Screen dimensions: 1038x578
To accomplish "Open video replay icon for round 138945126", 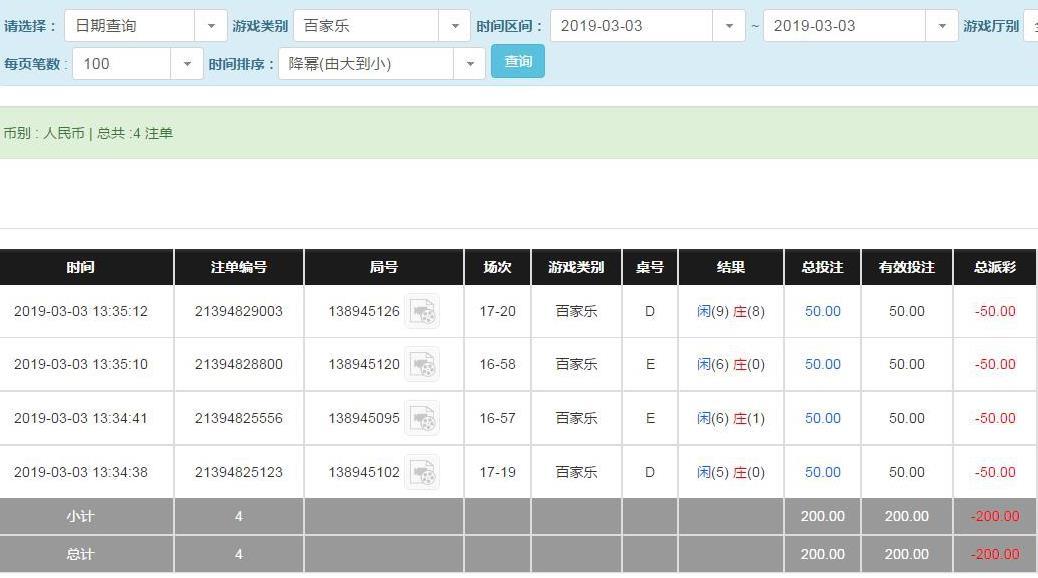I will (x=423, y=312).
